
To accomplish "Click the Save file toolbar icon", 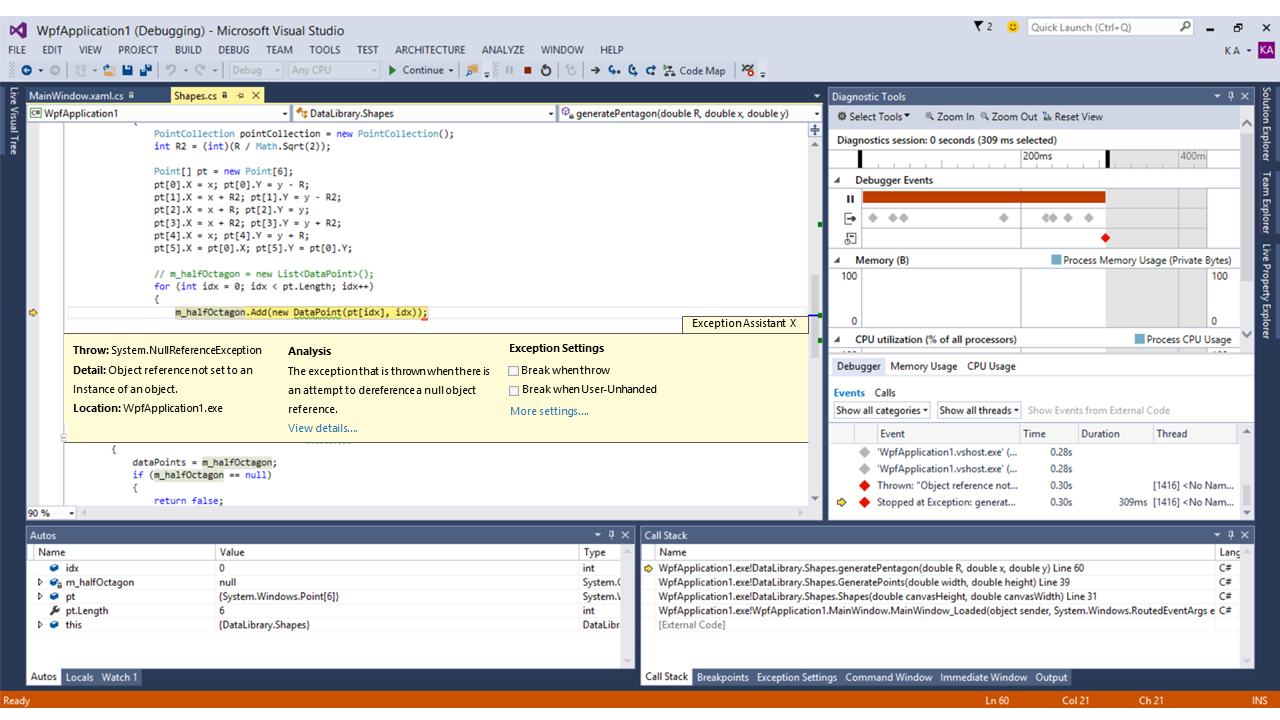I will point(127,70).
